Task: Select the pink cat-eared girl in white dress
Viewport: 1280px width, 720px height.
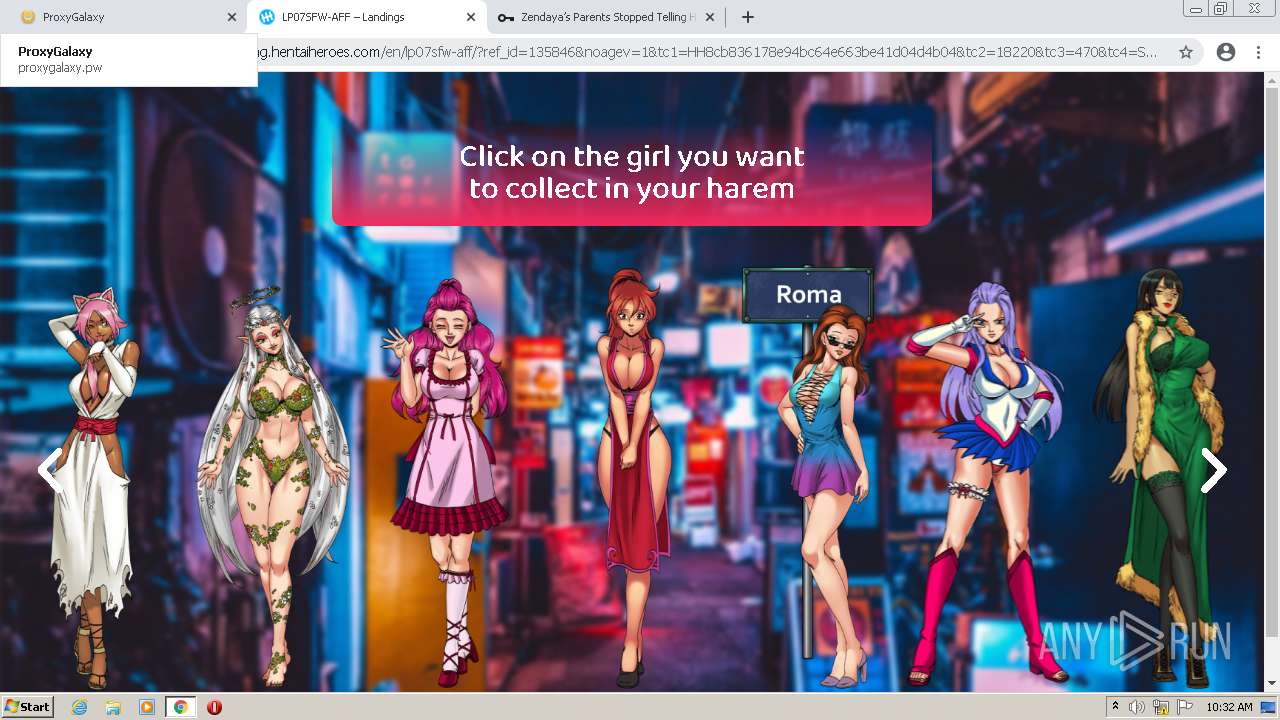Action: point(93,490)
